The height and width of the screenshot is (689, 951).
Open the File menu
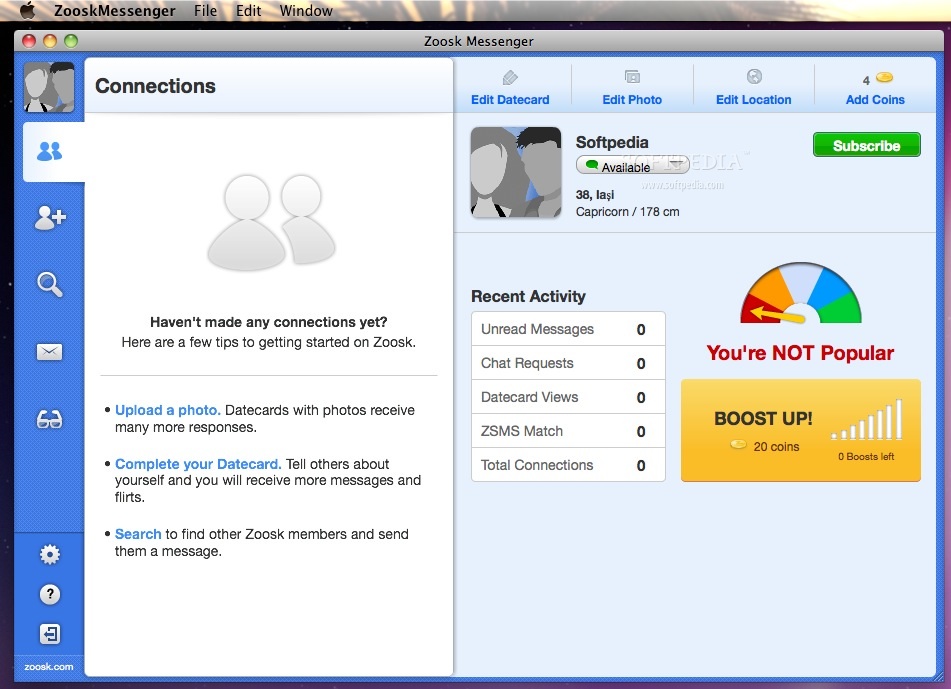pyautogui.click(x=206, y=11)
